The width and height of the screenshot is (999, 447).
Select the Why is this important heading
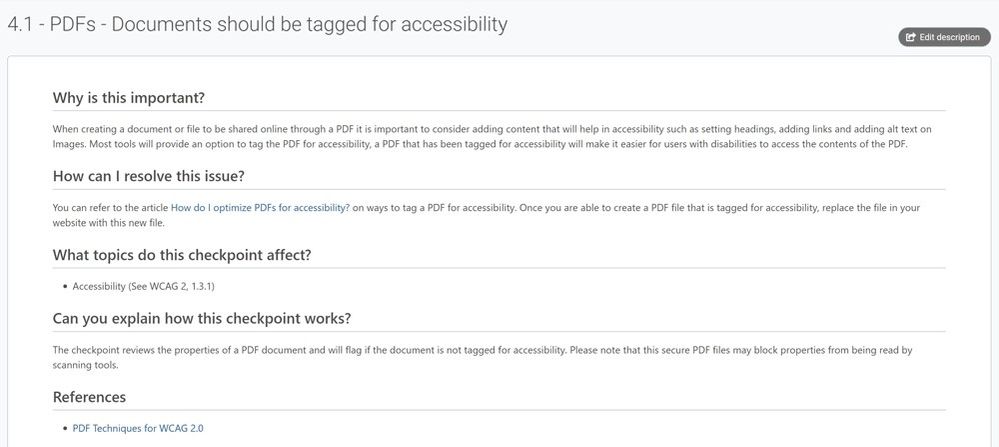pos(129,98)
